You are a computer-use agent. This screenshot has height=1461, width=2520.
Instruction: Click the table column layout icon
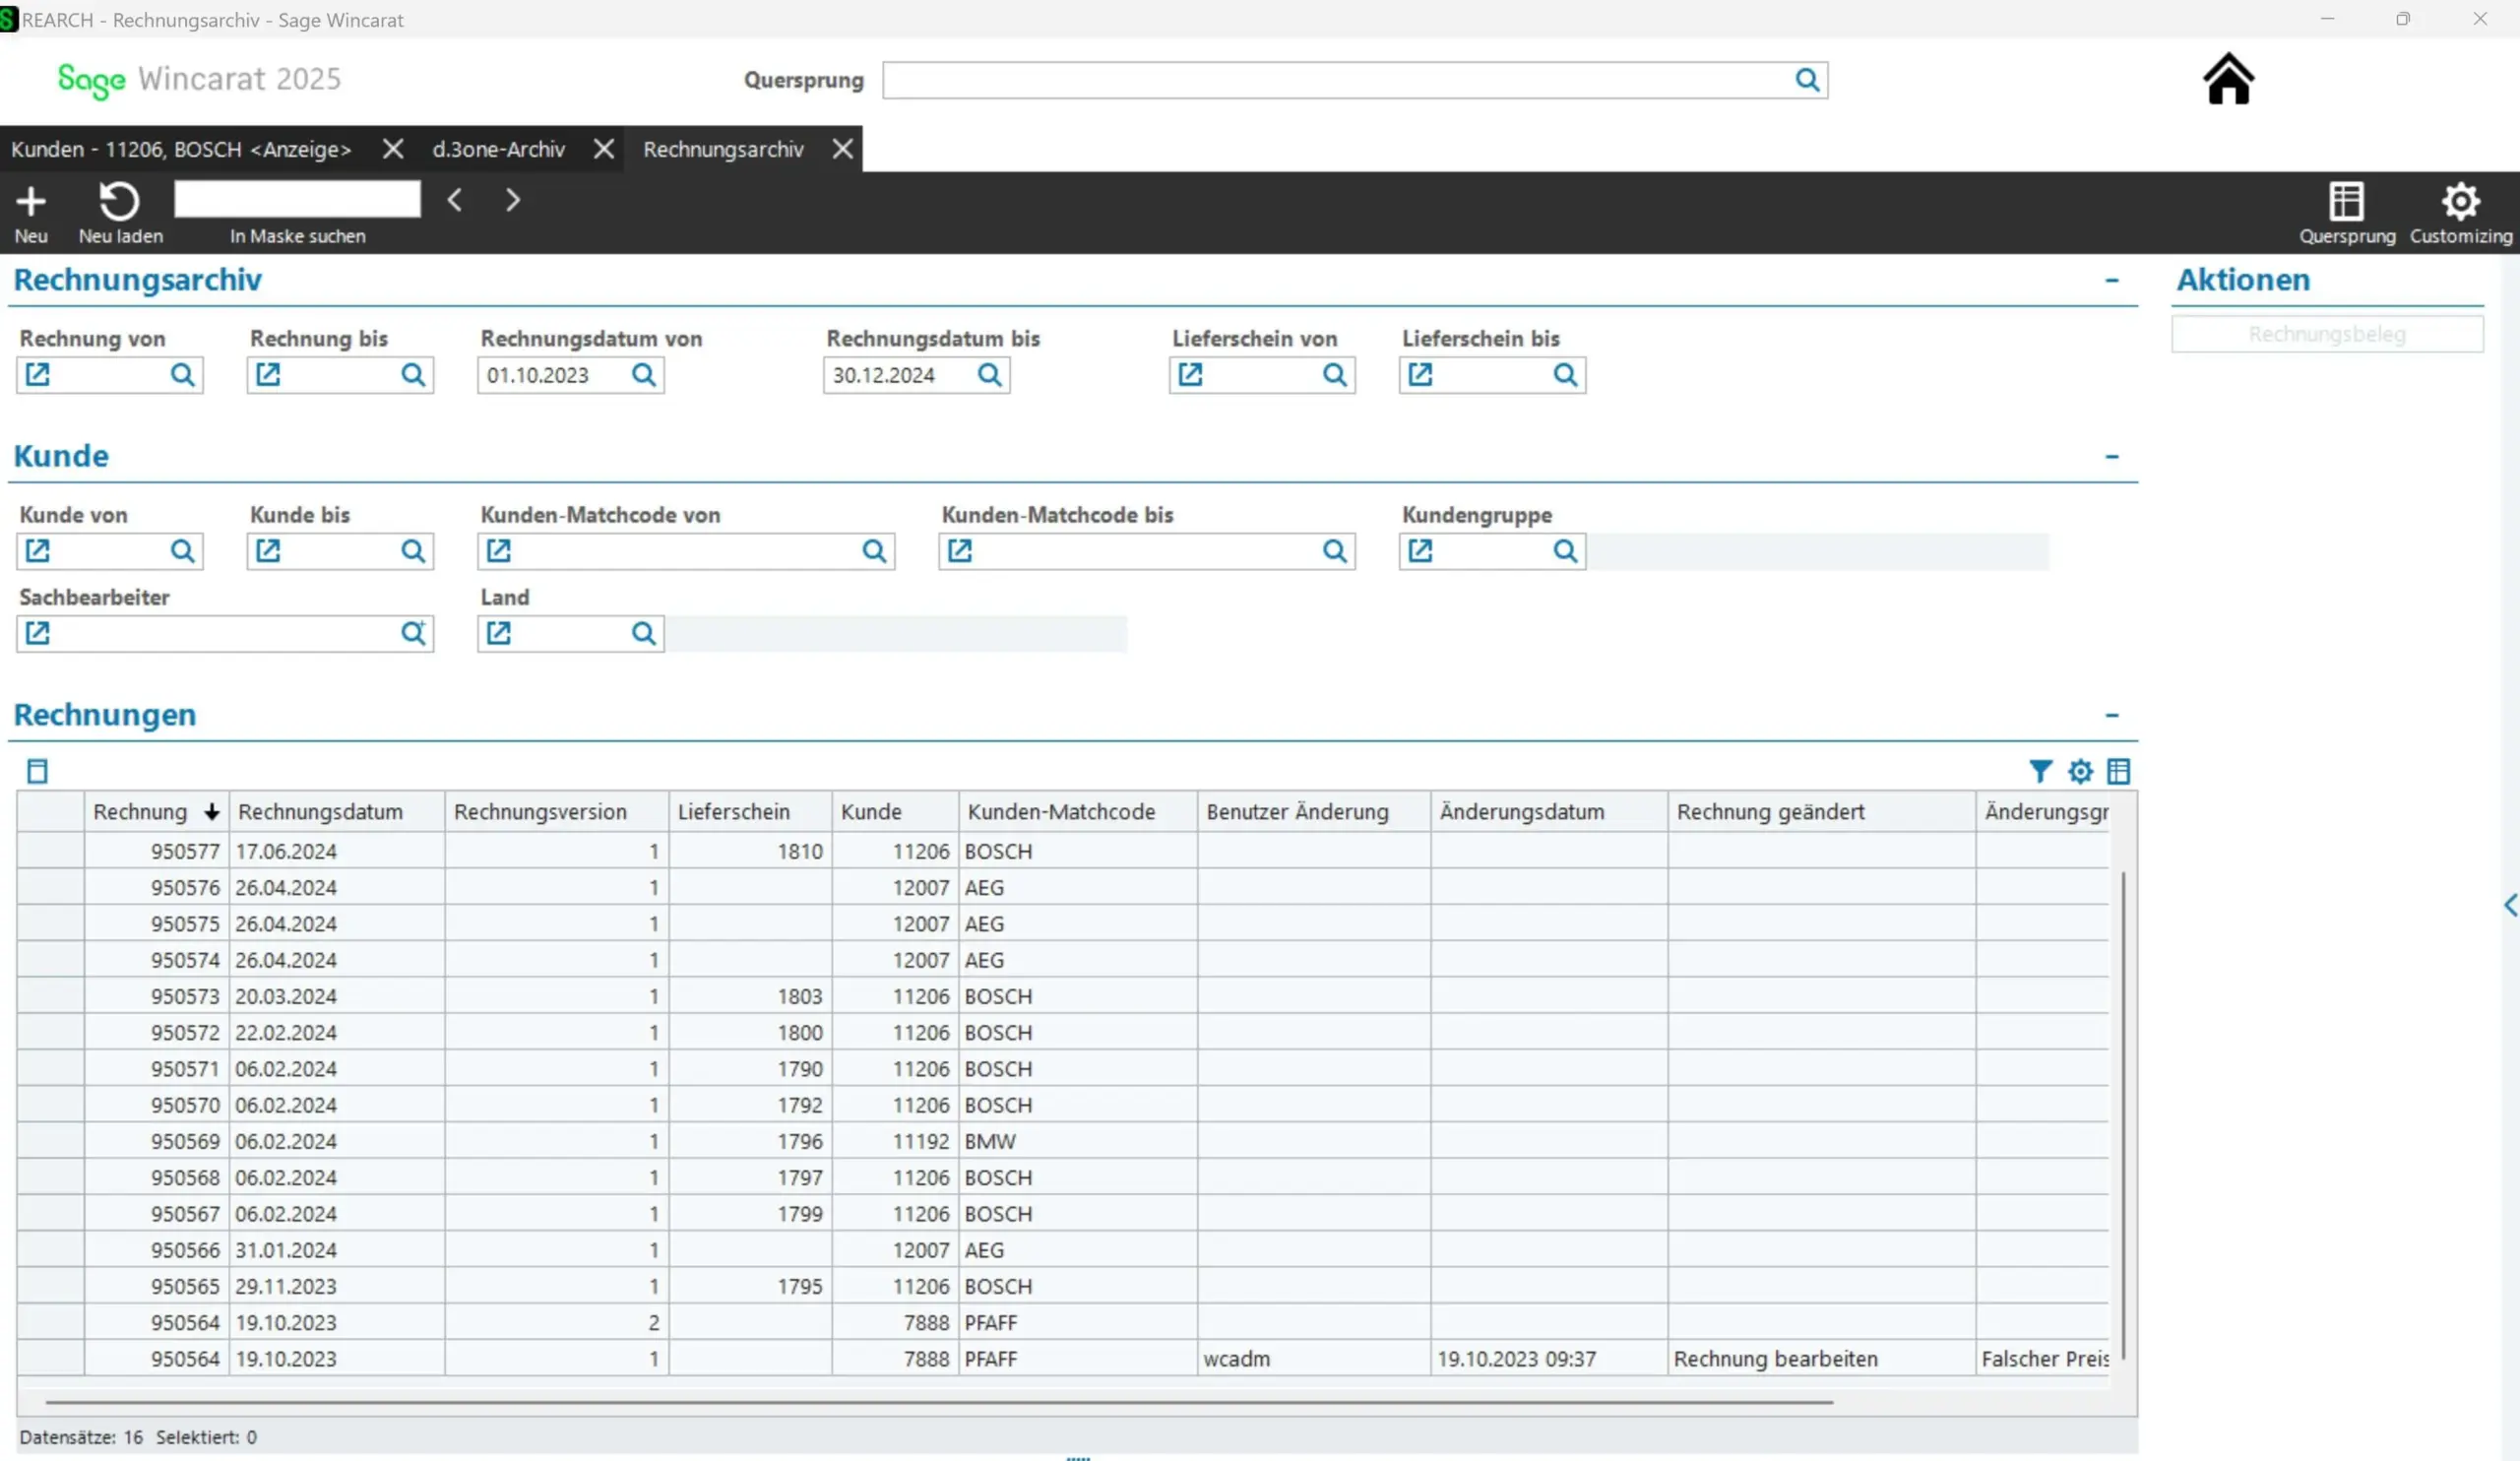pos(2118,771)
